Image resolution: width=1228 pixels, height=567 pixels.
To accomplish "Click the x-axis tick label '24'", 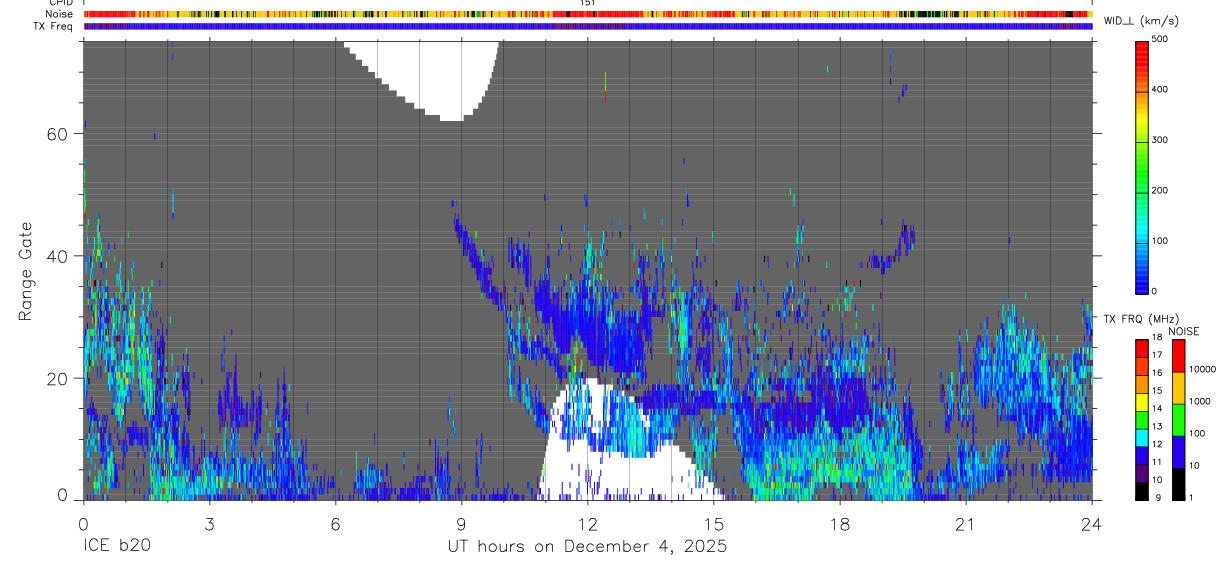I will (x=1091, y=523).
